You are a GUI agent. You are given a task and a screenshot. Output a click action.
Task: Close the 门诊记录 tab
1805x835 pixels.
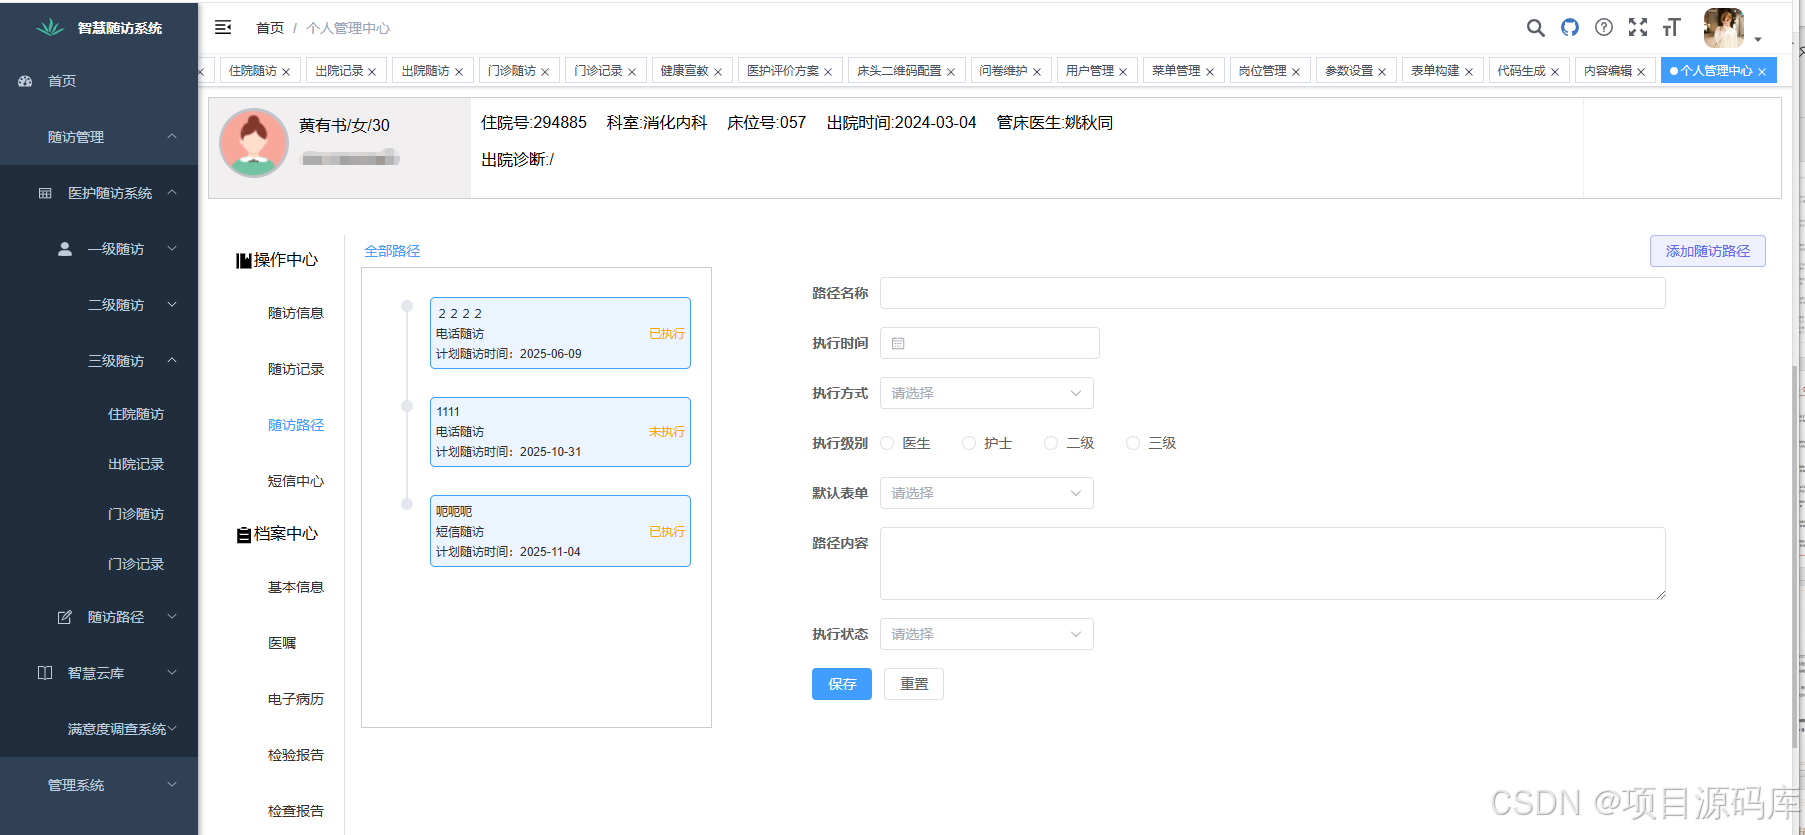tap(632, 72)
